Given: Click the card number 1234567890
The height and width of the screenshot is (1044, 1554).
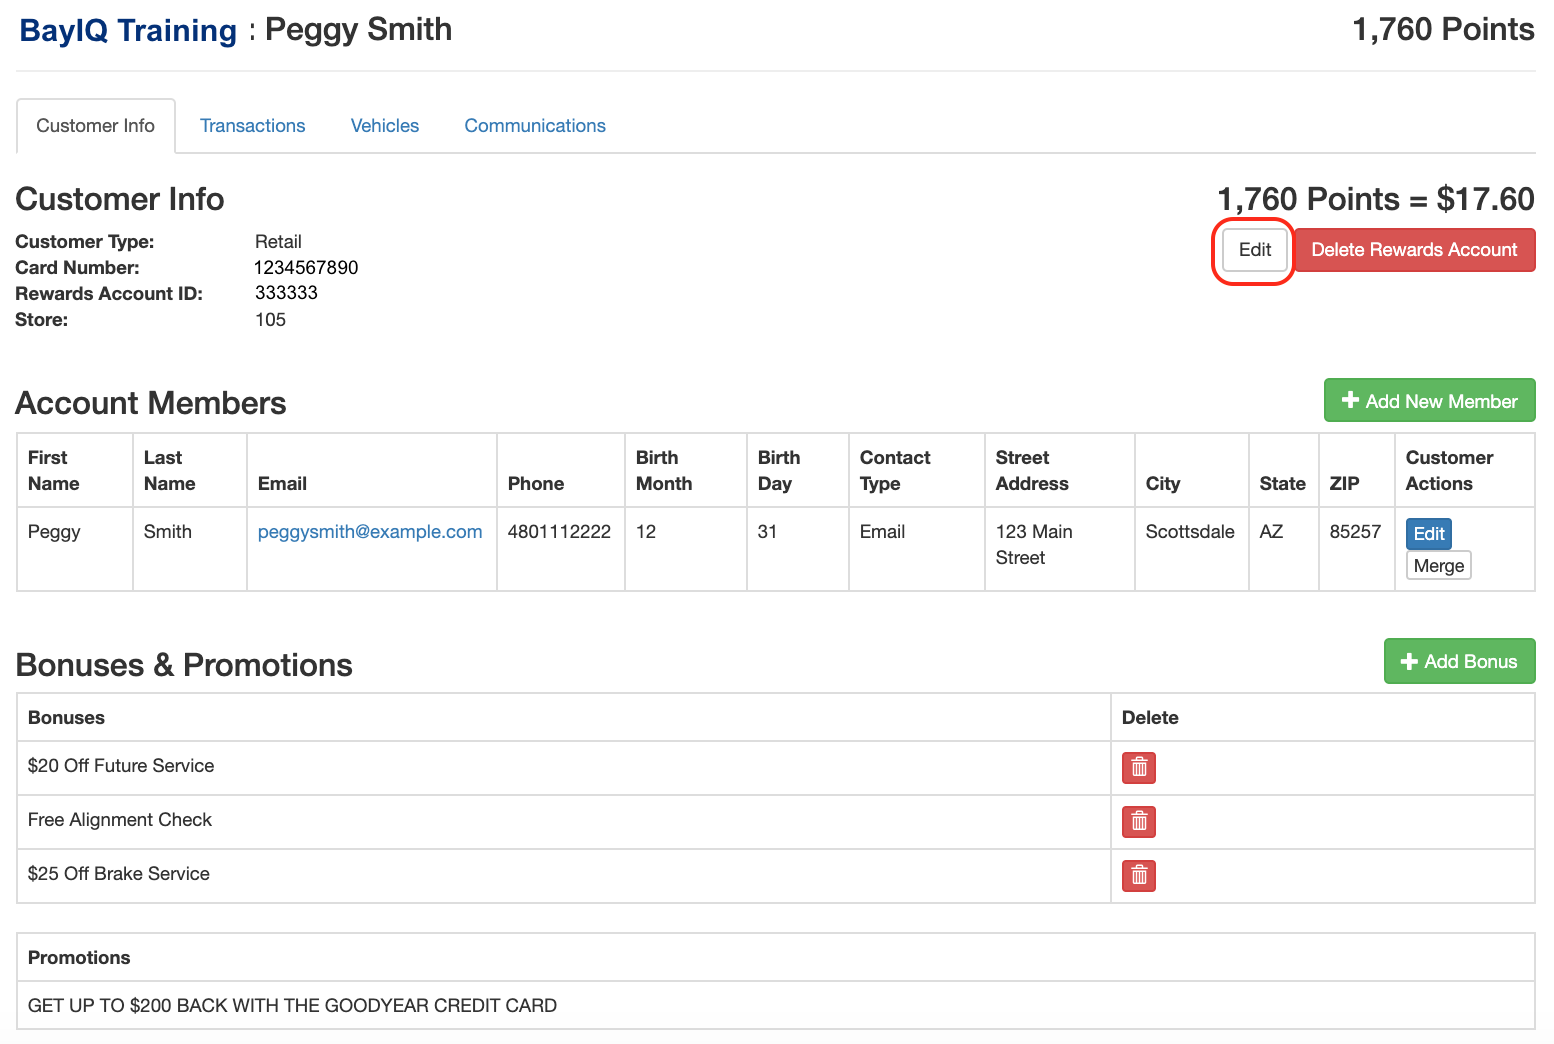Looking at the screenshot, I should (306, 268).
